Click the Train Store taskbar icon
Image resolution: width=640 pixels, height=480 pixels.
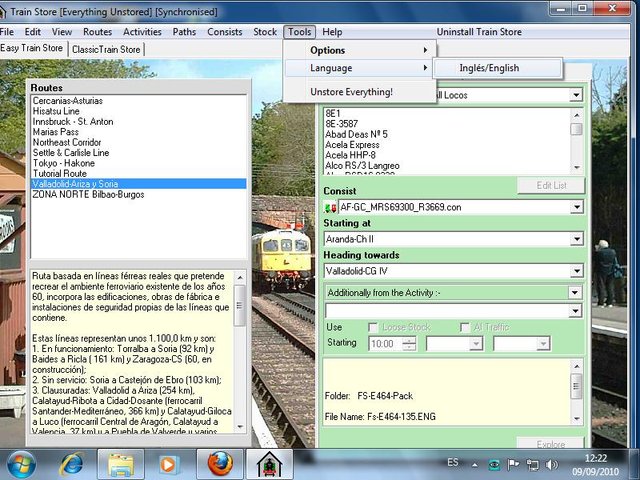click(268, 464)
